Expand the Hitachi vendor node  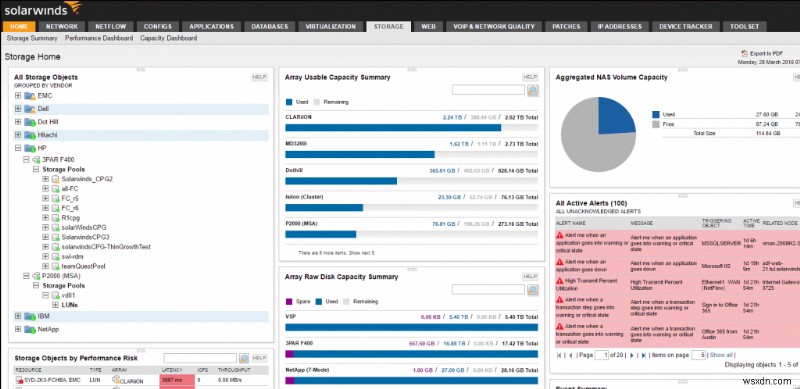(x=18, y=135)
